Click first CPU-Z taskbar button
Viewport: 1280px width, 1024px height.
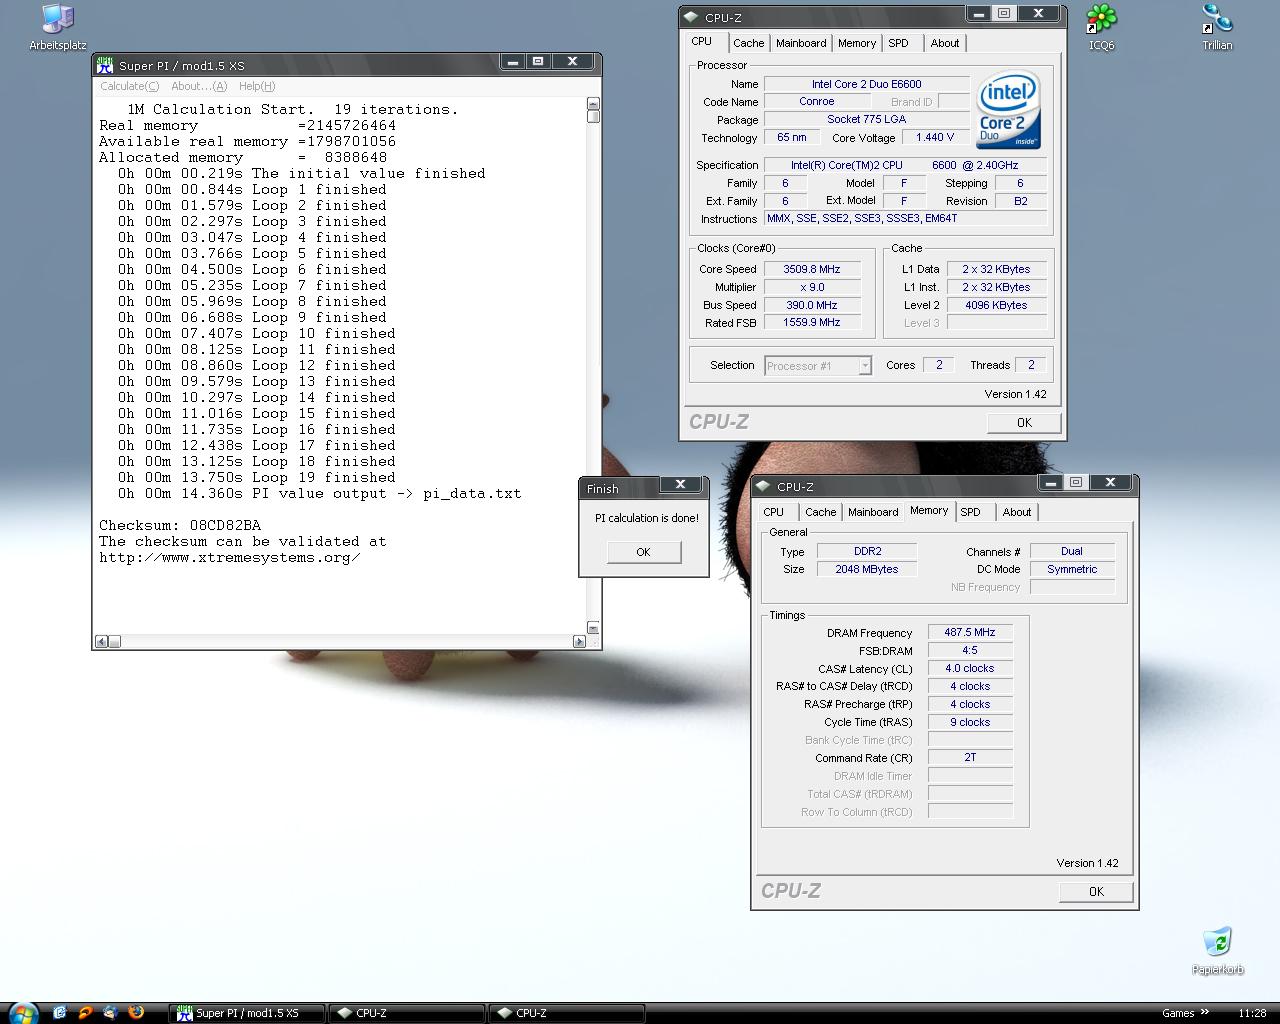tap(406, 1013)
